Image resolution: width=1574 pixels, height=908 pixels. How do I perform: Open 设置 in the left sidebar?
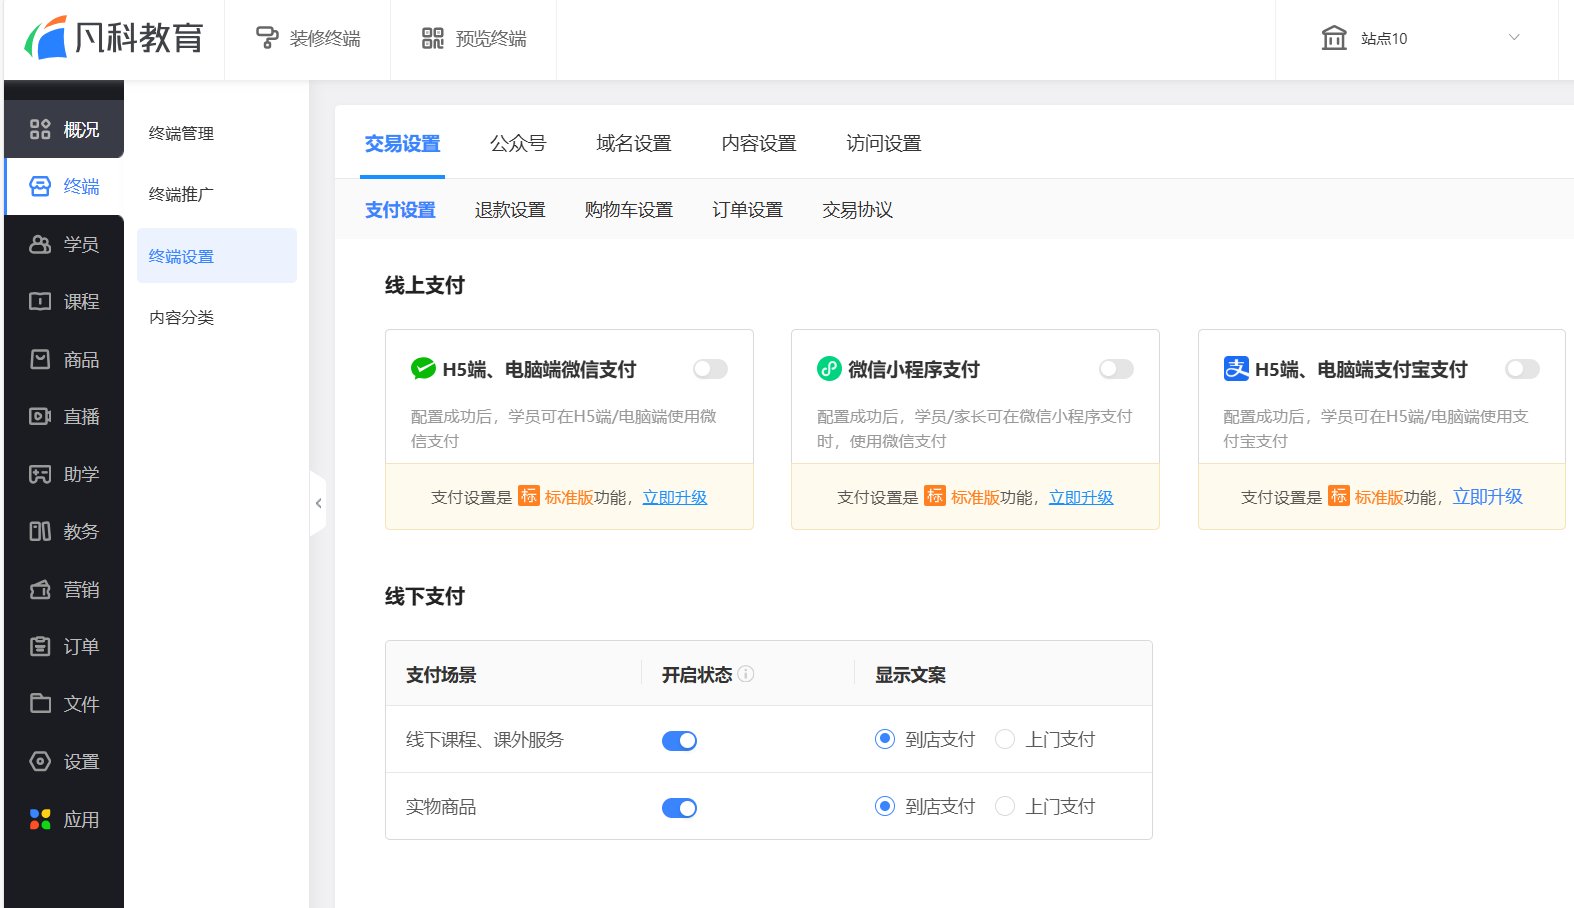click(64, 762)
